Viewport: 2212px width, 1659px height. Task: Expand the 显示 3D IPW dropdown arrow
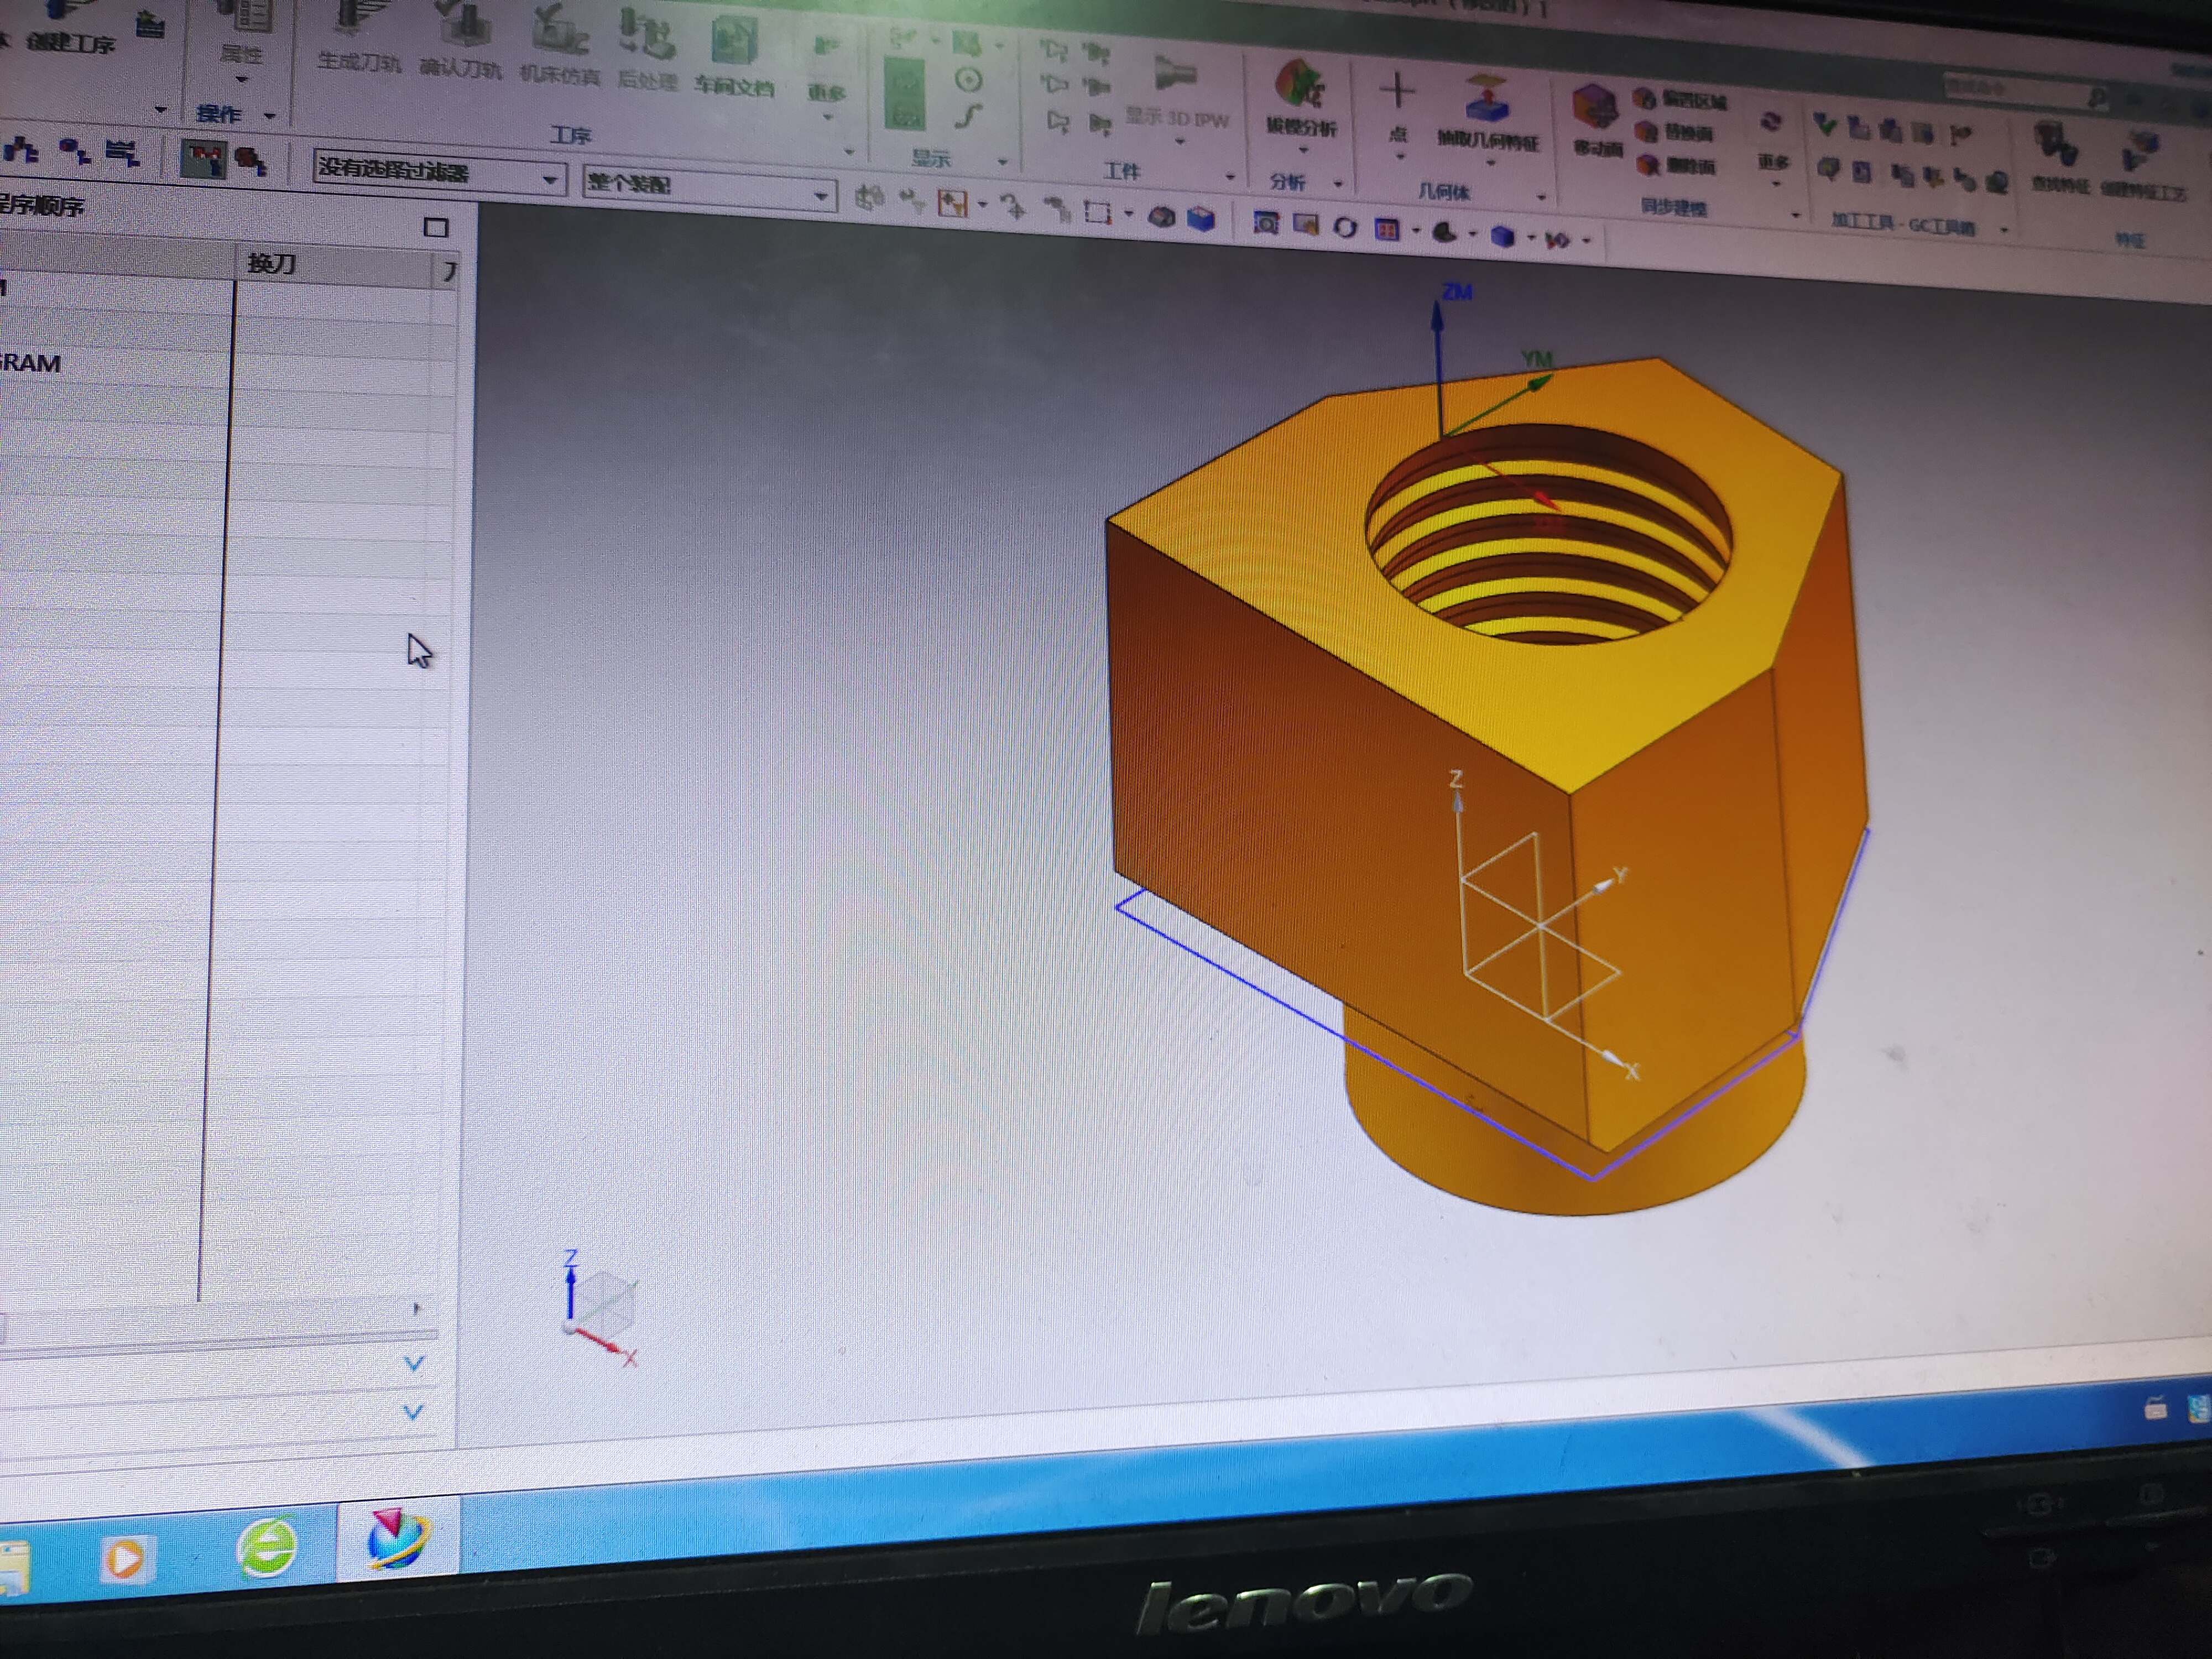1180,142
